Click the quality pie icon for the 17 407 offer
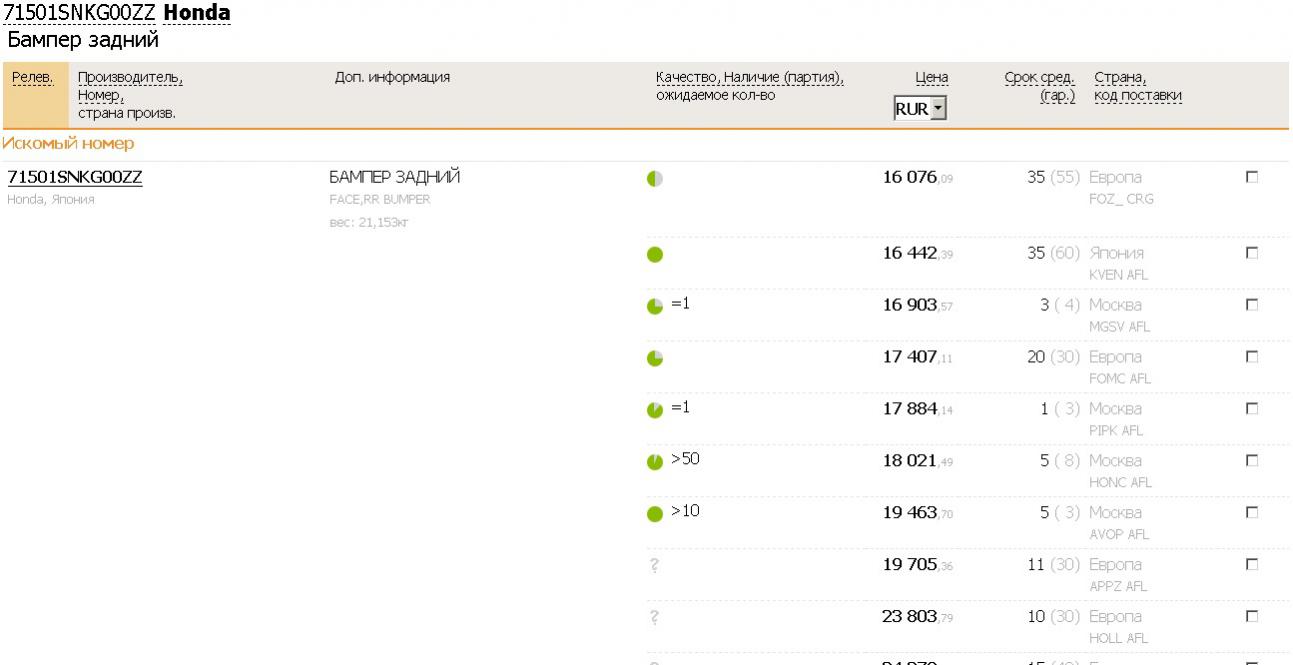The height and width of the screenshot is (665, 1293). click(655, 357)
